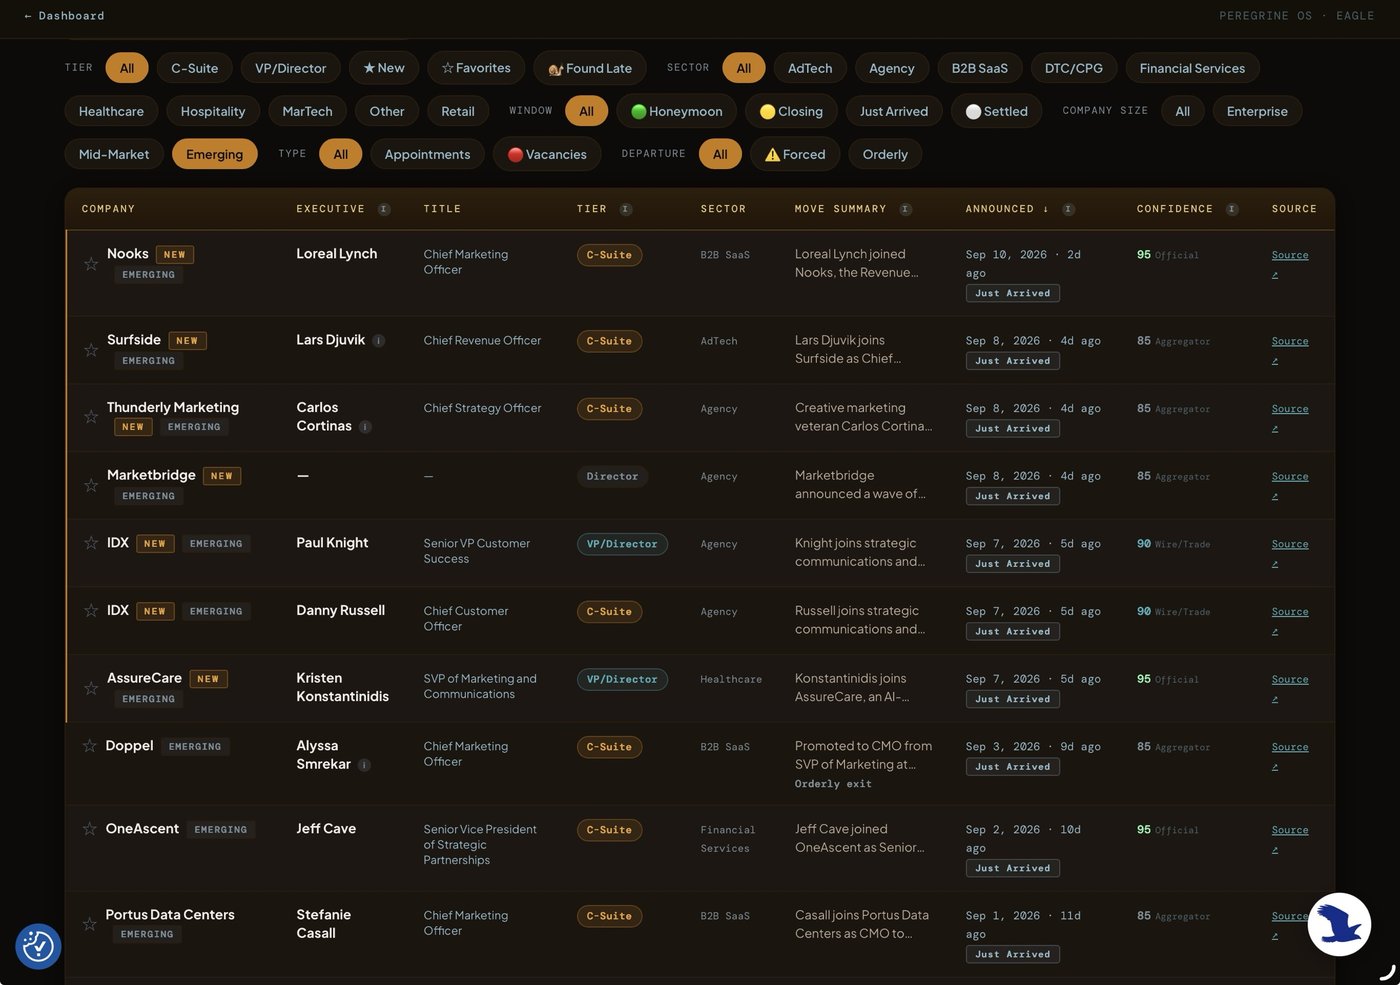The width and height of the screenshot is (1400, 985).
Task: Select the Mid-Market company size chip
Action: [x=114, y=154]
